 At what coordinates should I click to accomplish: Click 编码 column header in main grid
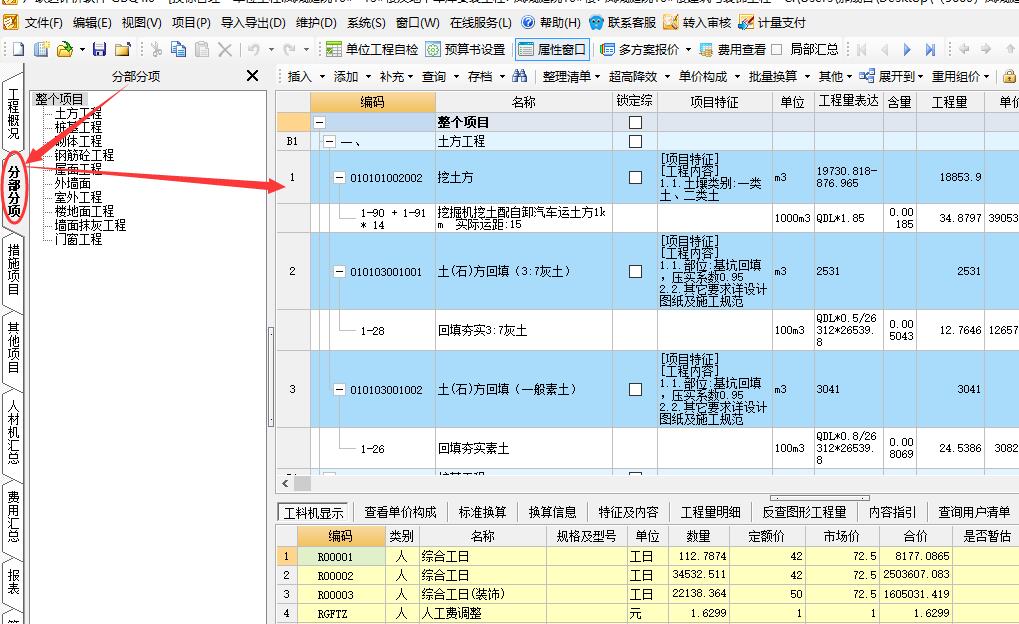(372, 102)
